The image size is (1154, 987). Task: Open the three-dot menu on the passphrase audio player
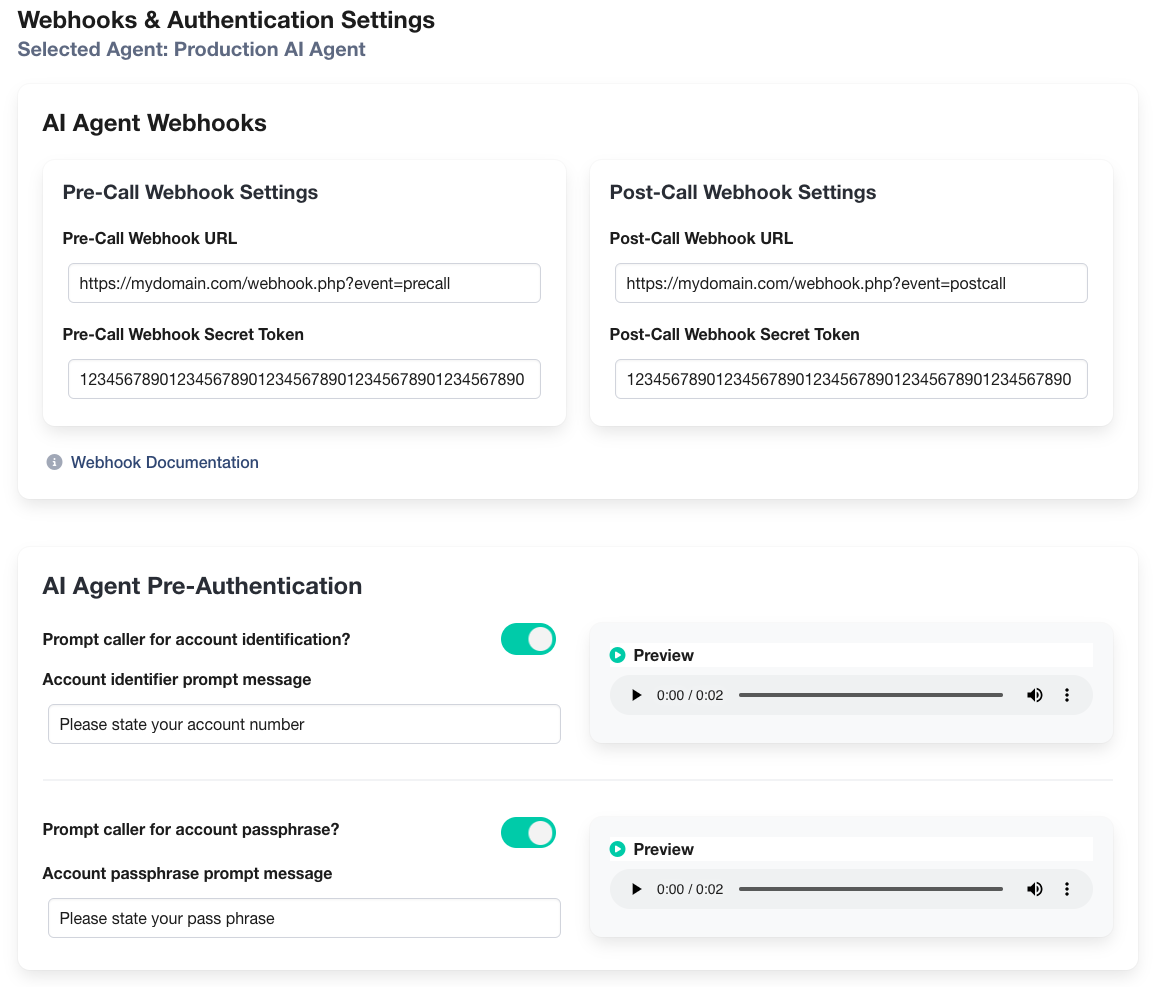(1067, 888)
